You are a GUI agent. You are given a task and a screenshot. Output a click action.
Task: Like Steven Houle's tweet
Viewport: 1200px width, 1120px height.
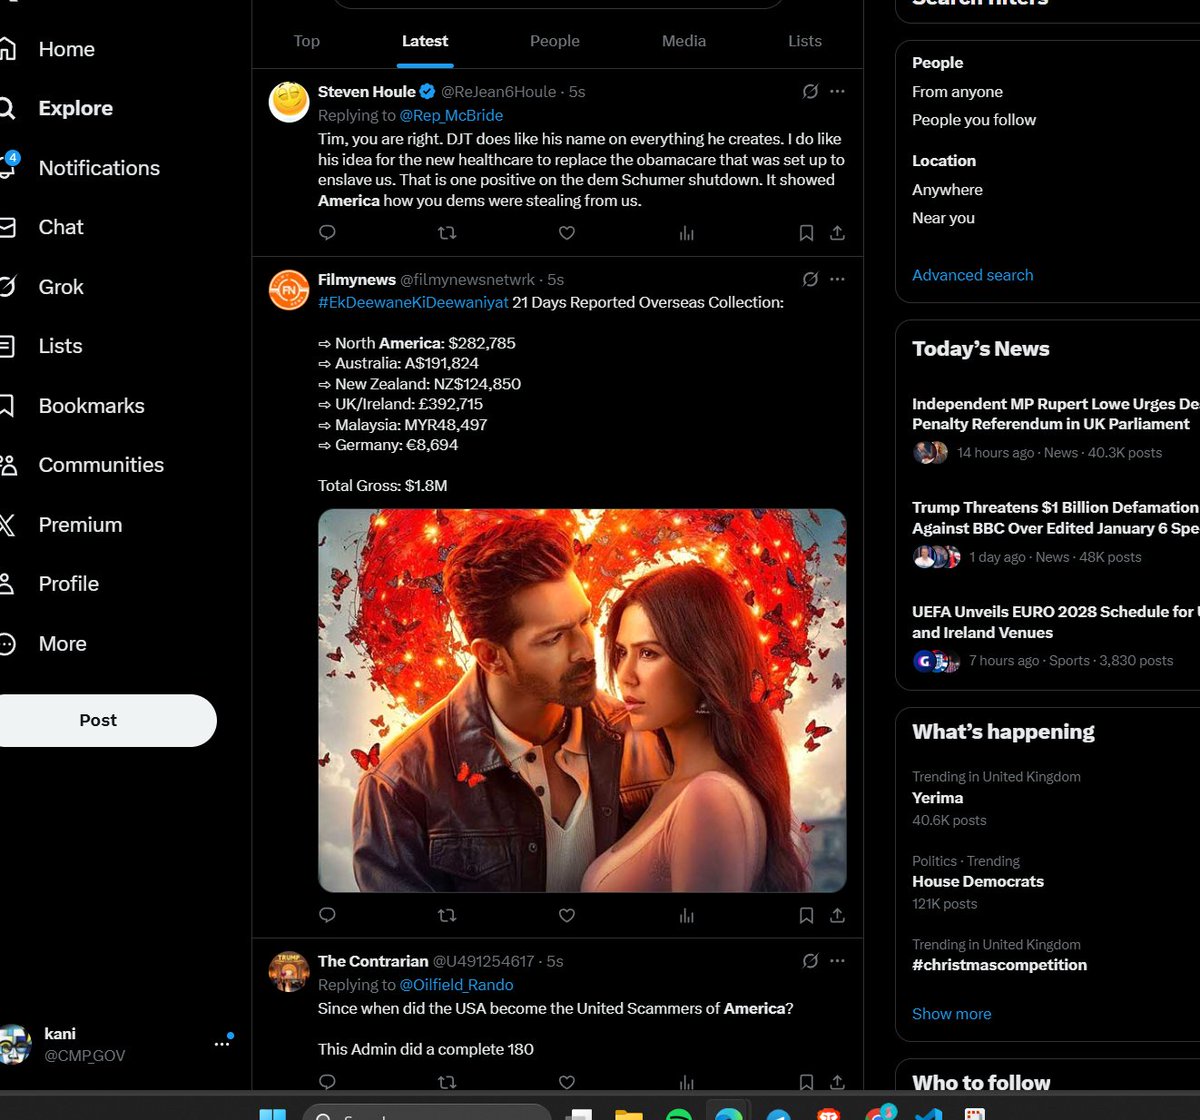coord(567,233)
